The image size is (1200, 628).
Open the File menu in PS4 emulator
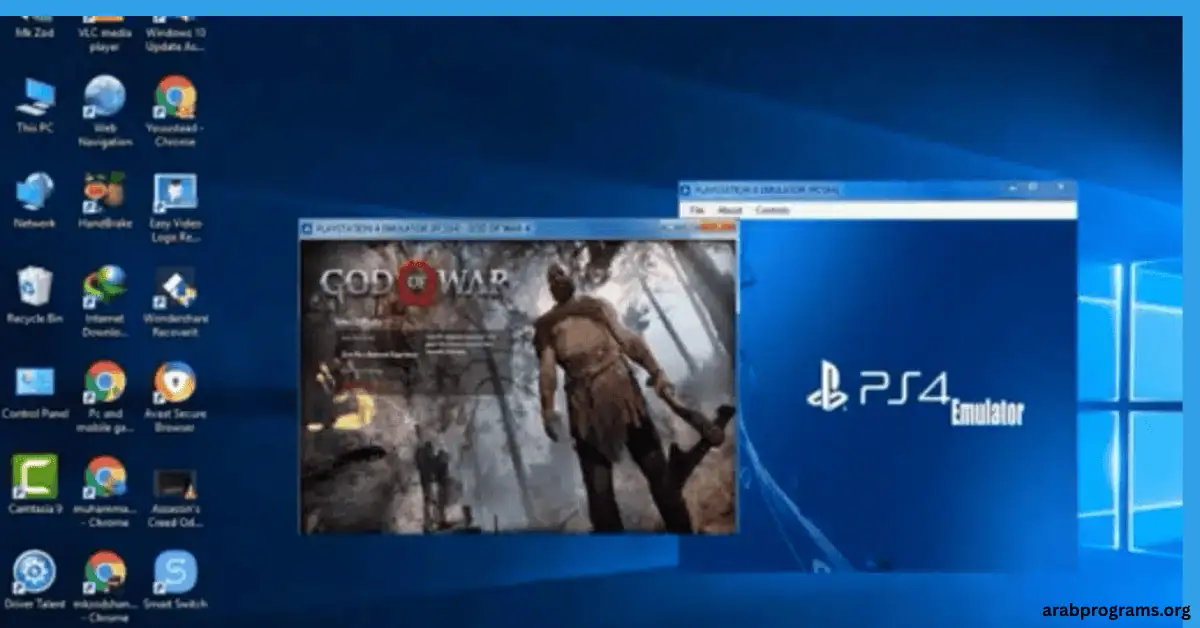(697, 210)
